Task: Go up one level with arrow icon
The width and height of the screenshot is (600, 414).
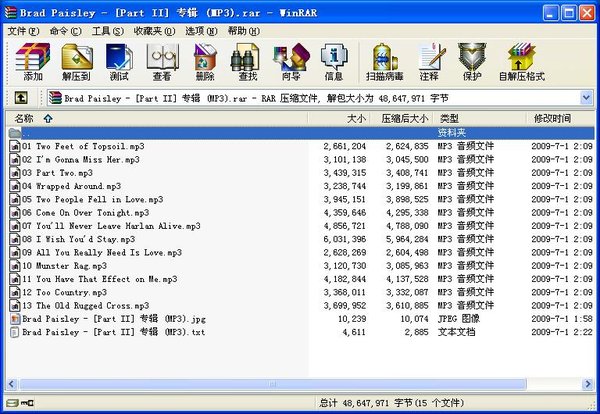Action: 21,98
